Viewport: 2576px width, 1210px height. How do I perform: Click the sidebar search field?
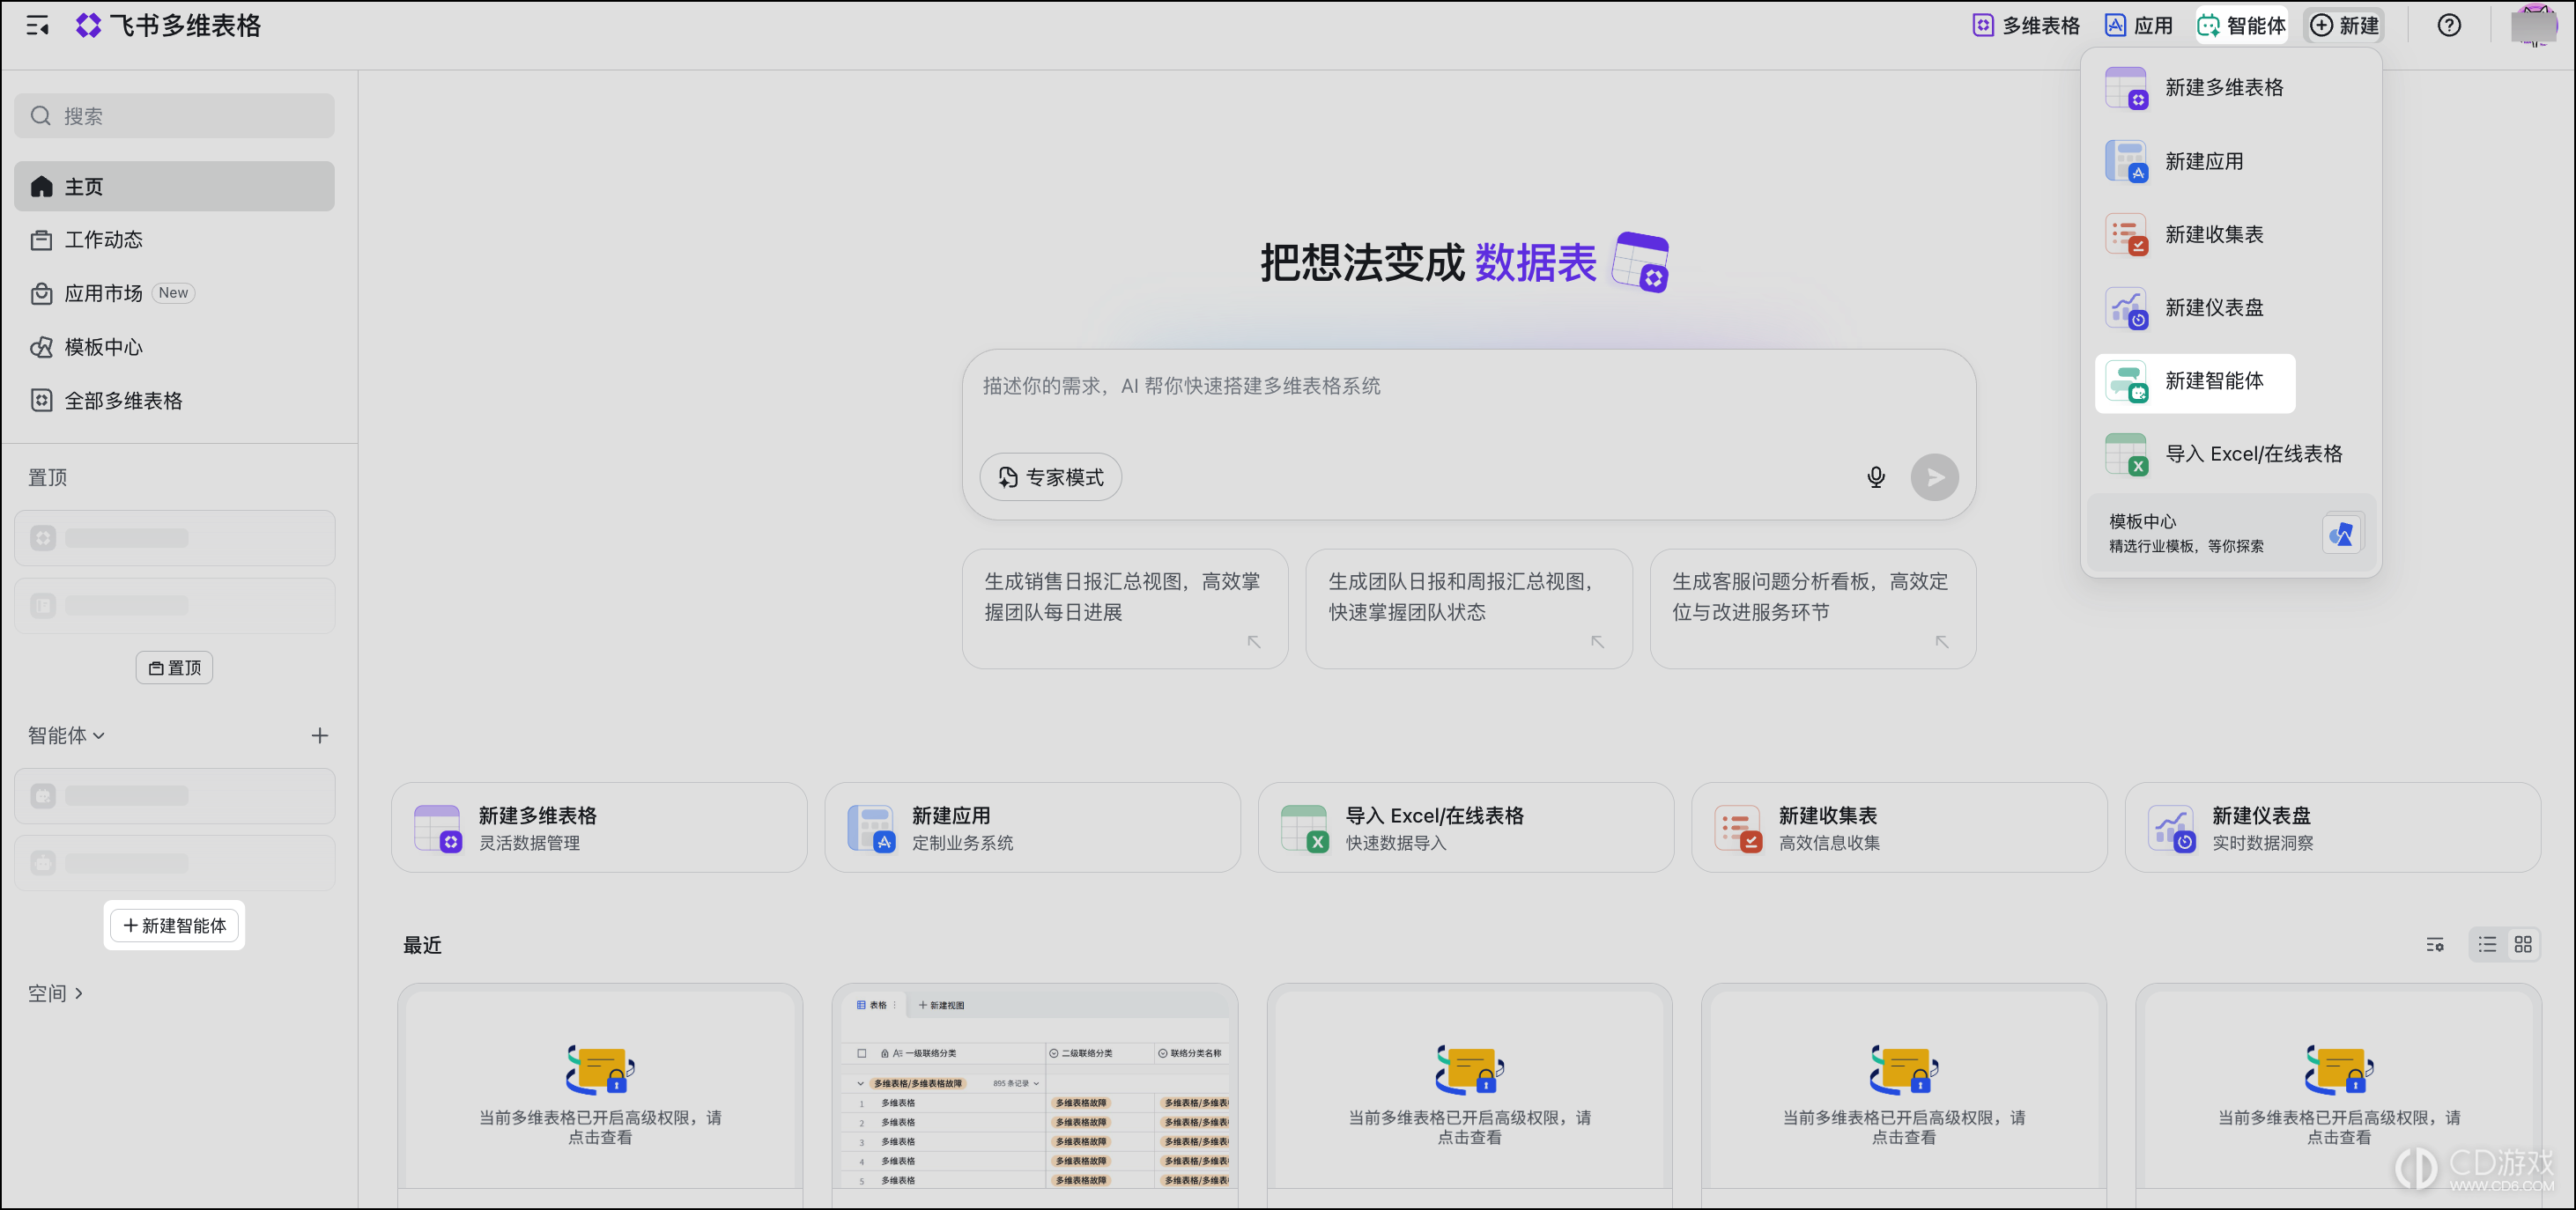(x=174, y=116)
